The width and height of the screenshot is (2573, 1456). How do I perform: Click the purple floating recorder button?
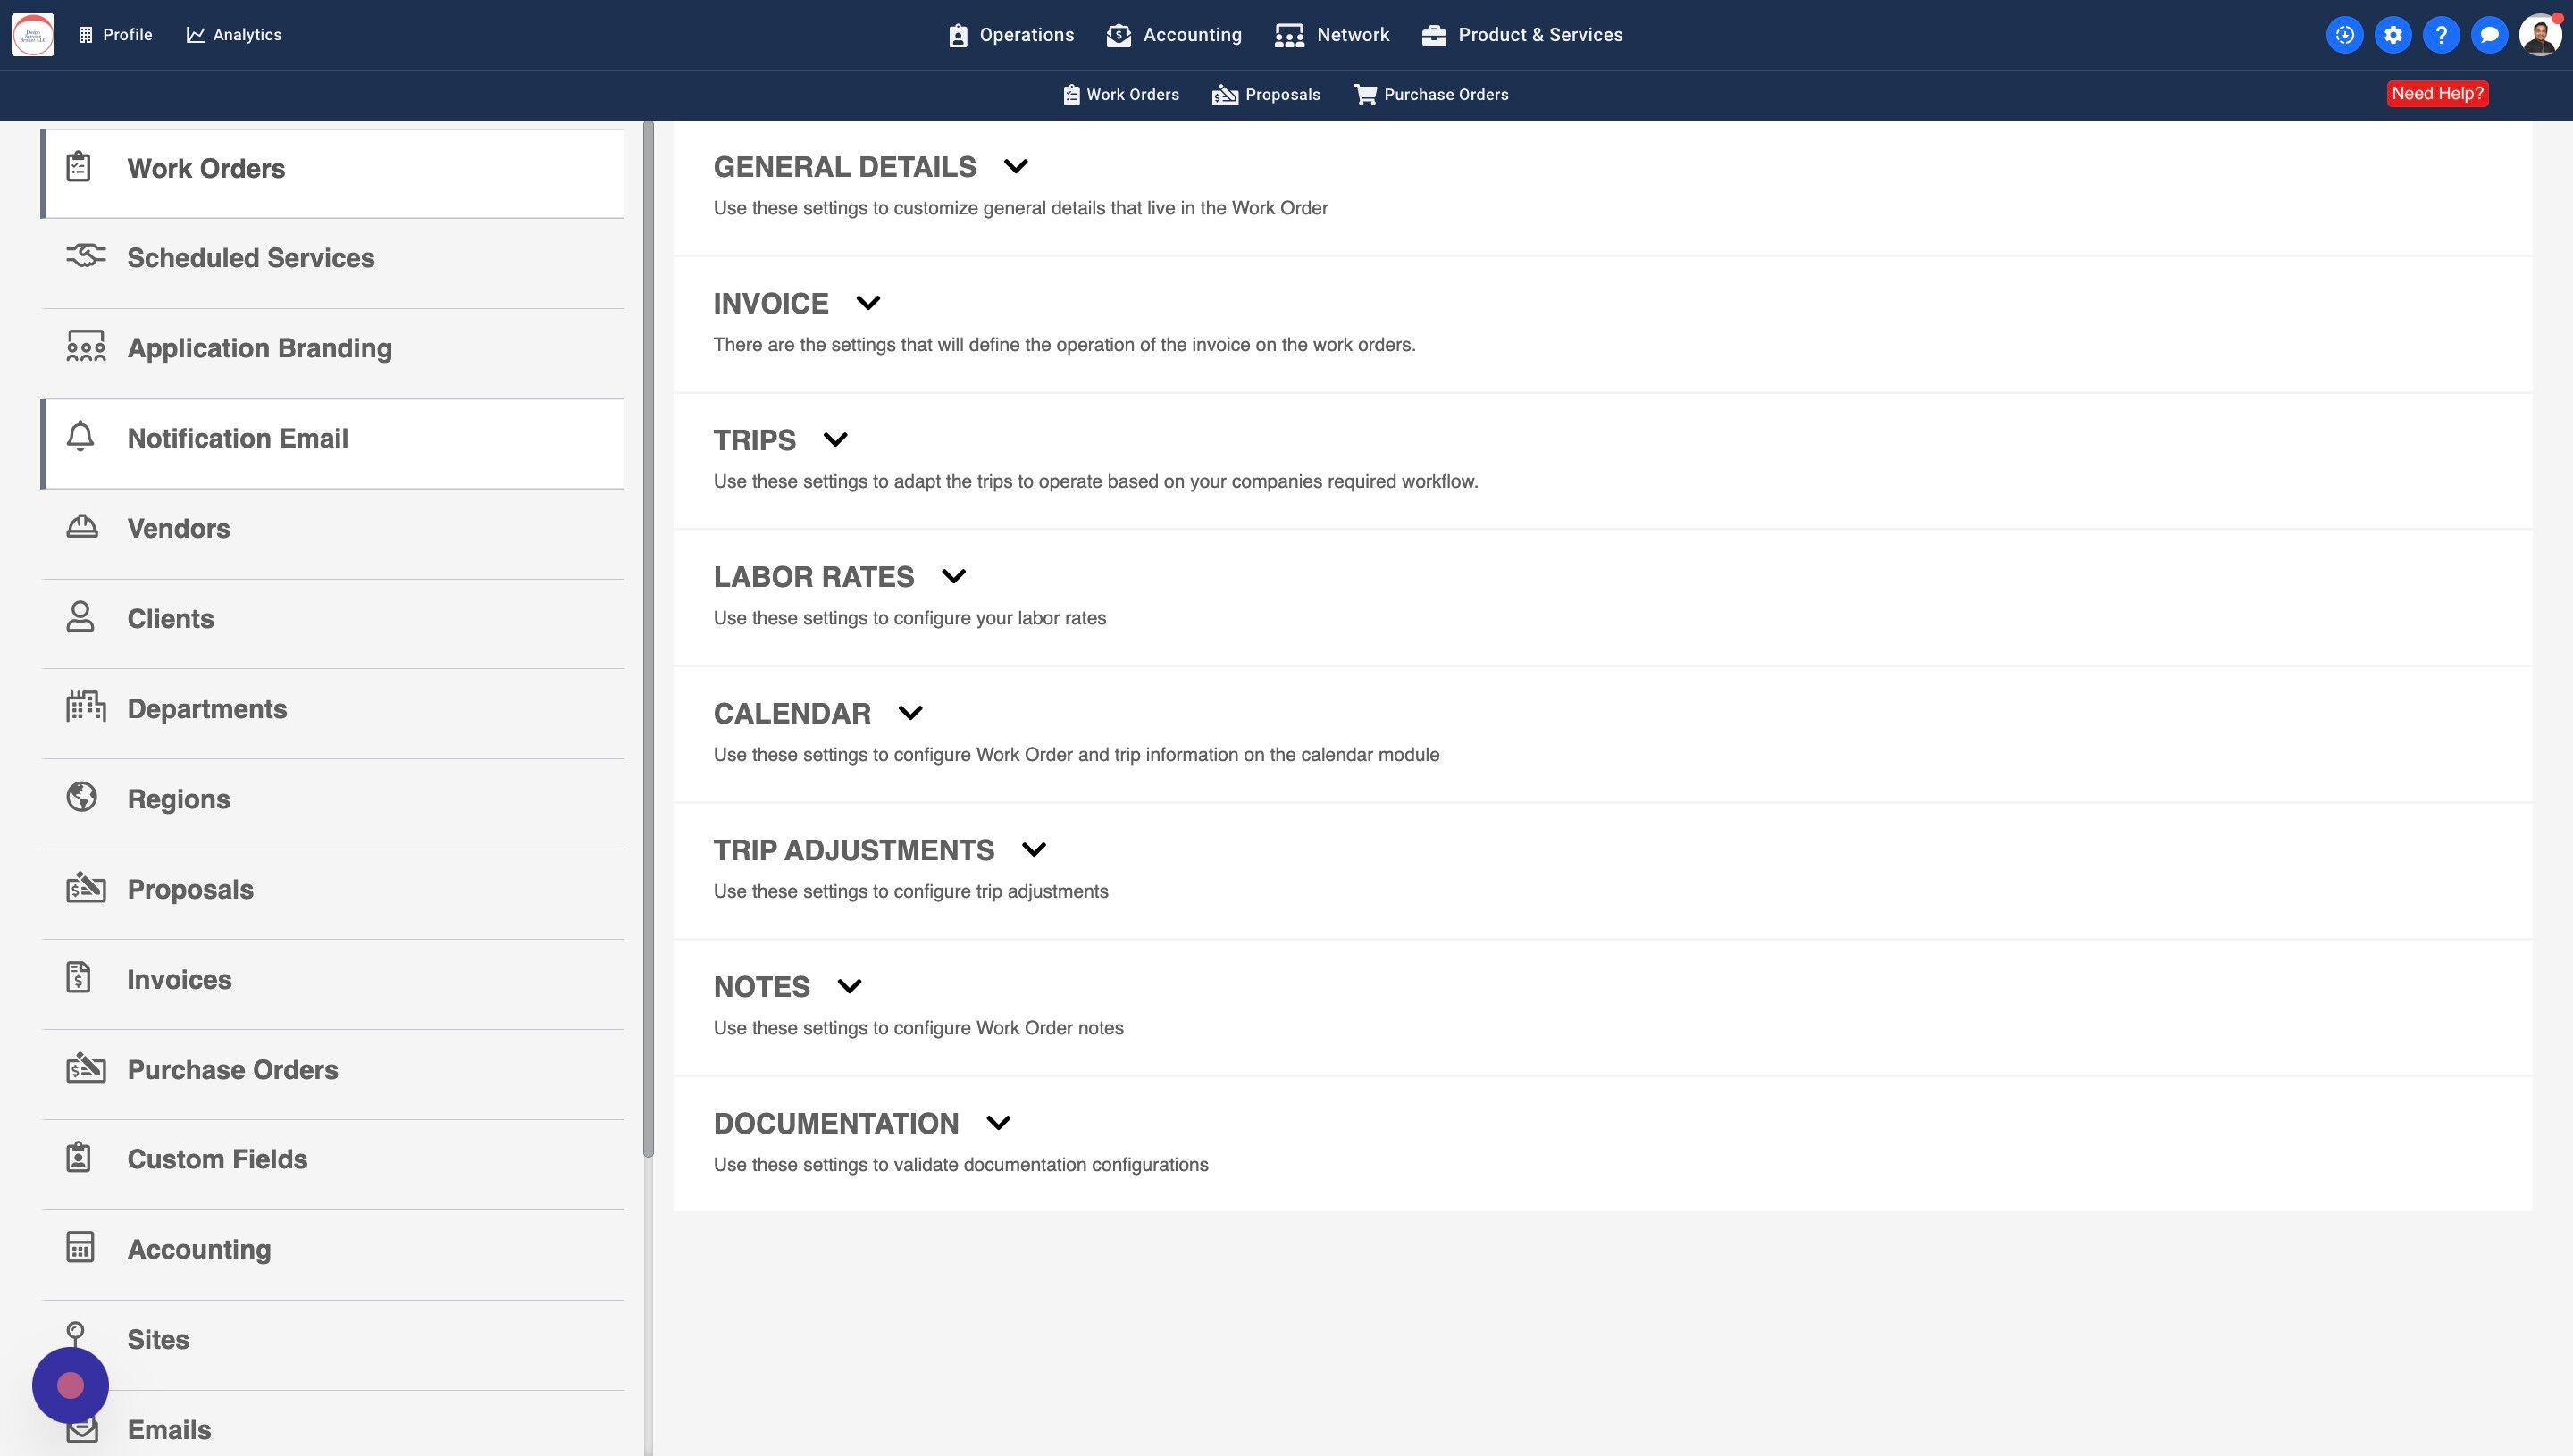tap(70, 1385)
